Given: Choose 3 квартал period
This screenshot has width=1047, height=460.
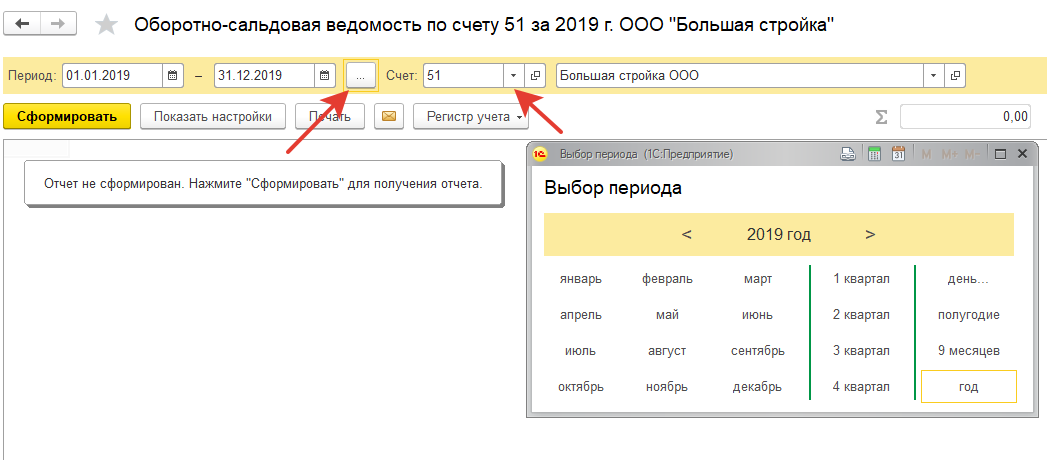Looking at the screenshot, I should pos(861,351).
